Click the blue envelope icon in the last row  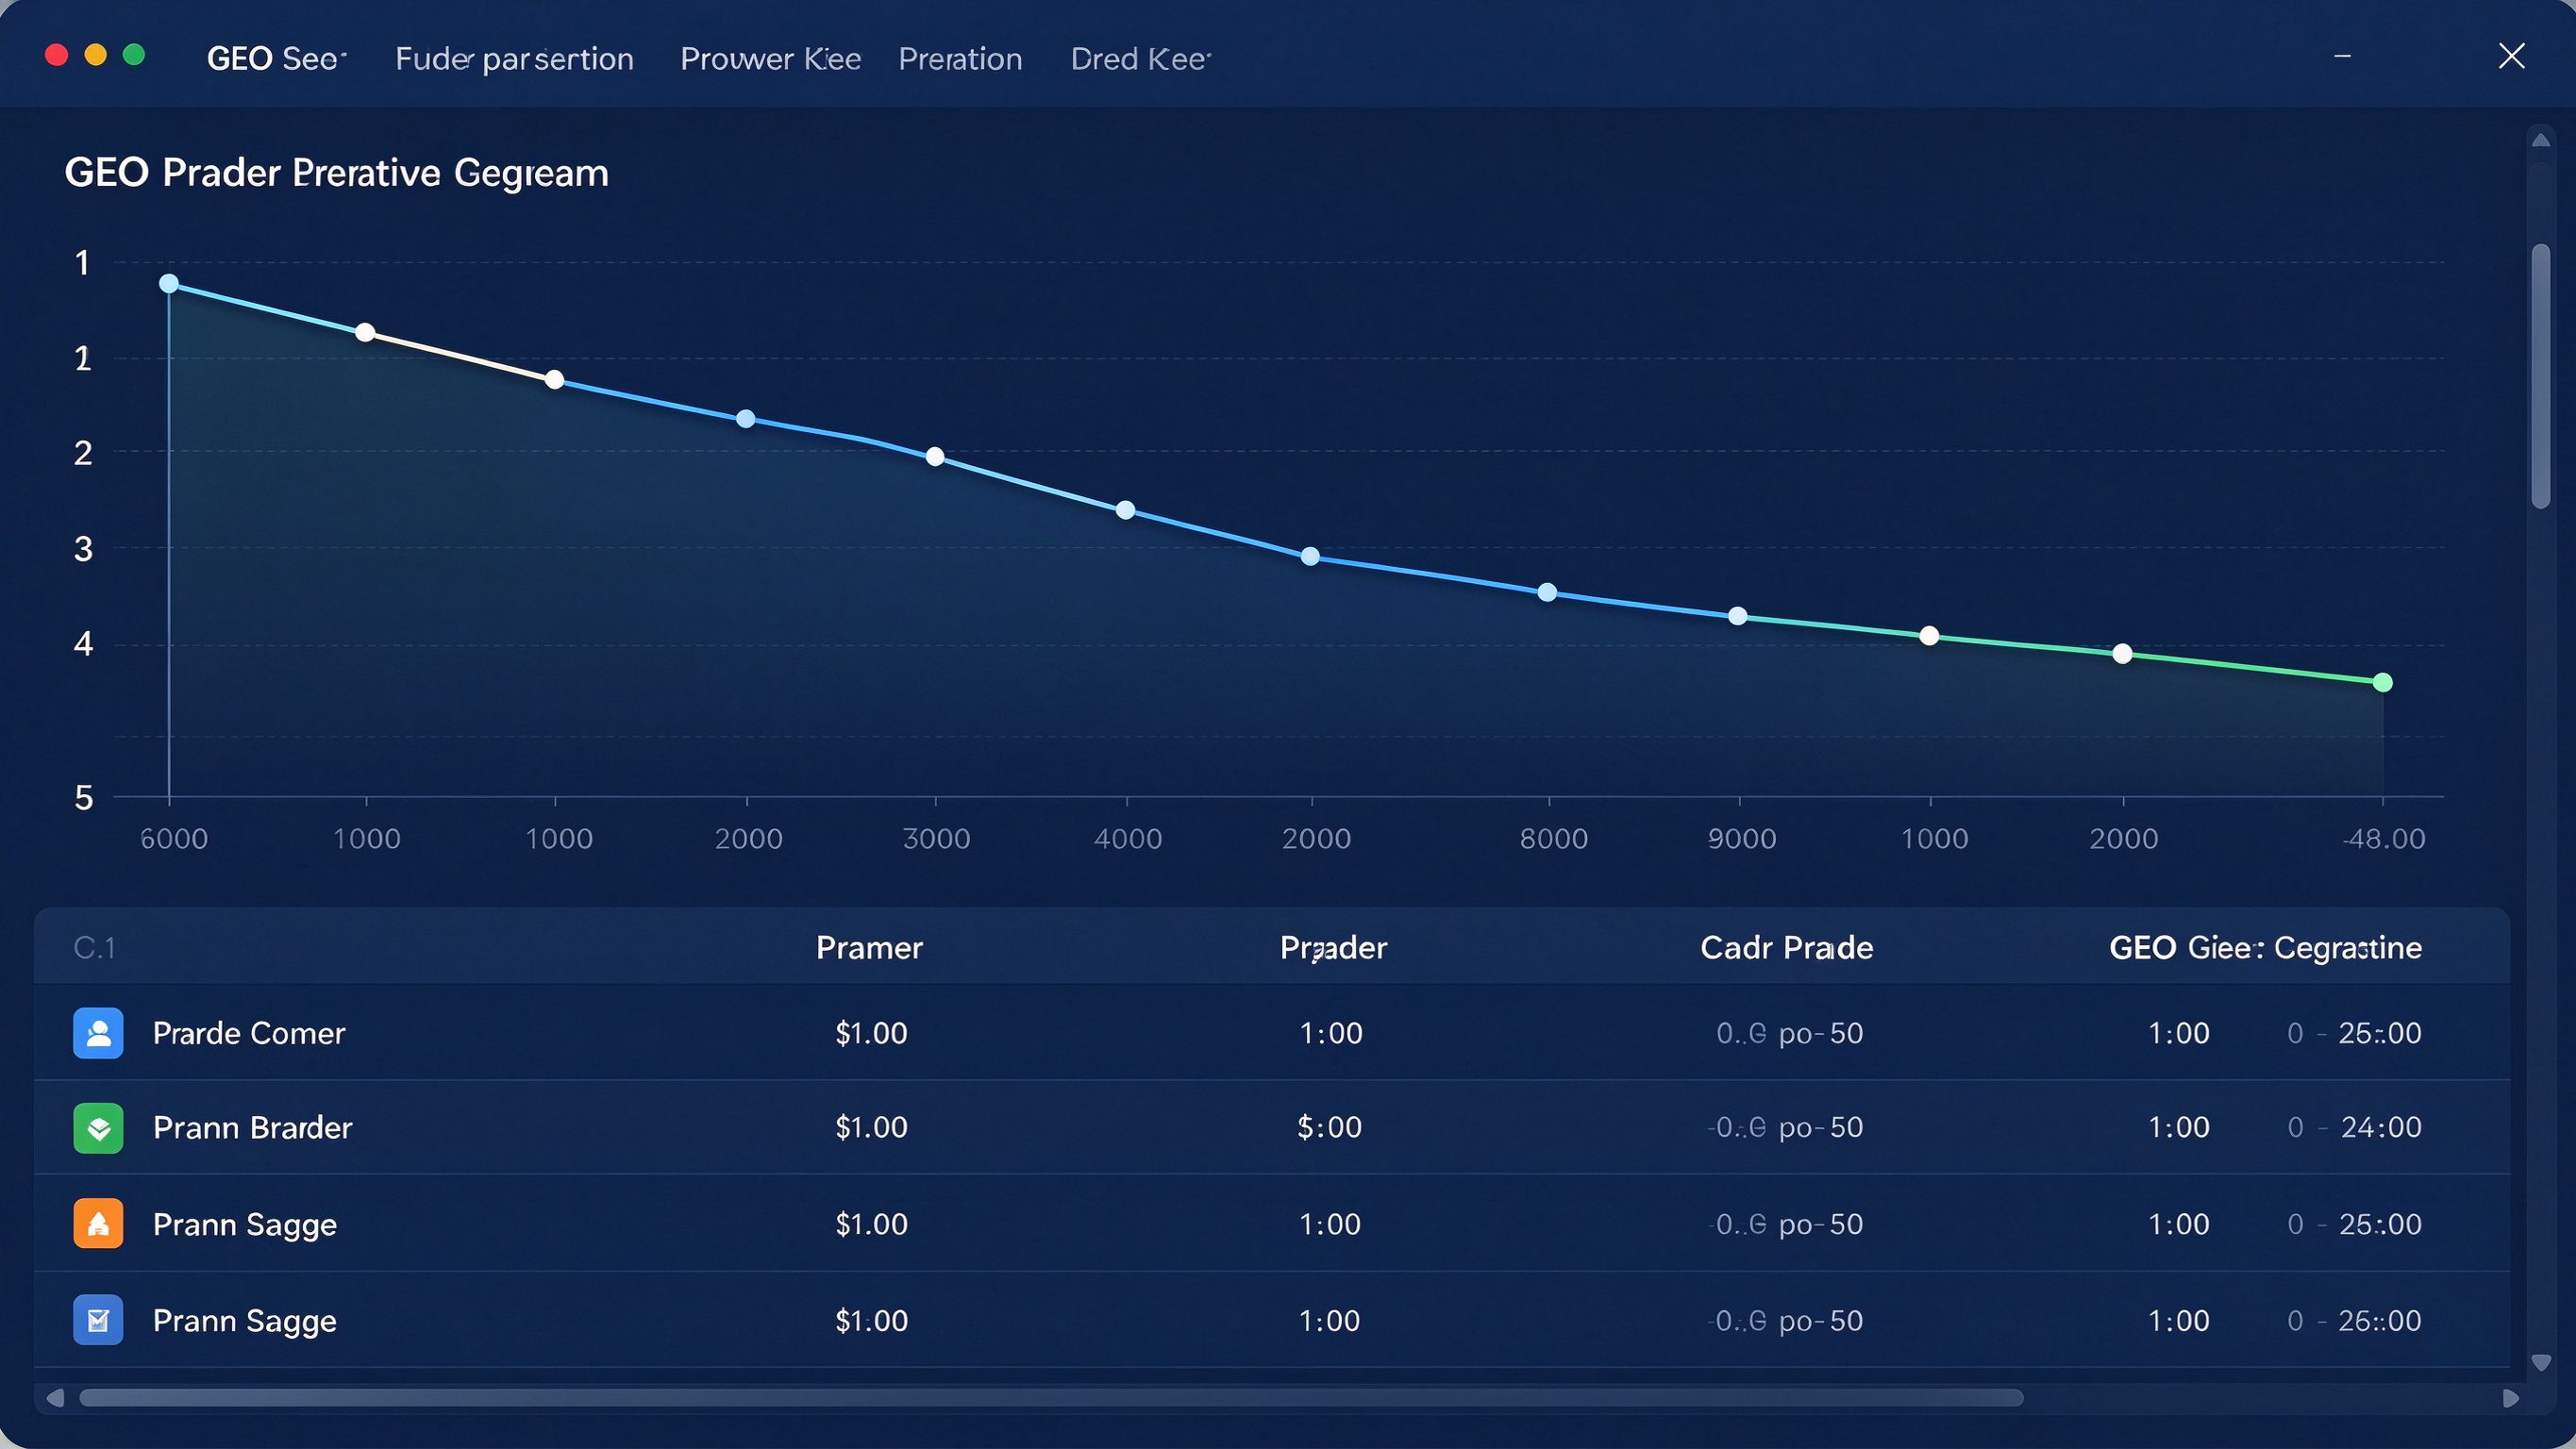click(98, 1320)
